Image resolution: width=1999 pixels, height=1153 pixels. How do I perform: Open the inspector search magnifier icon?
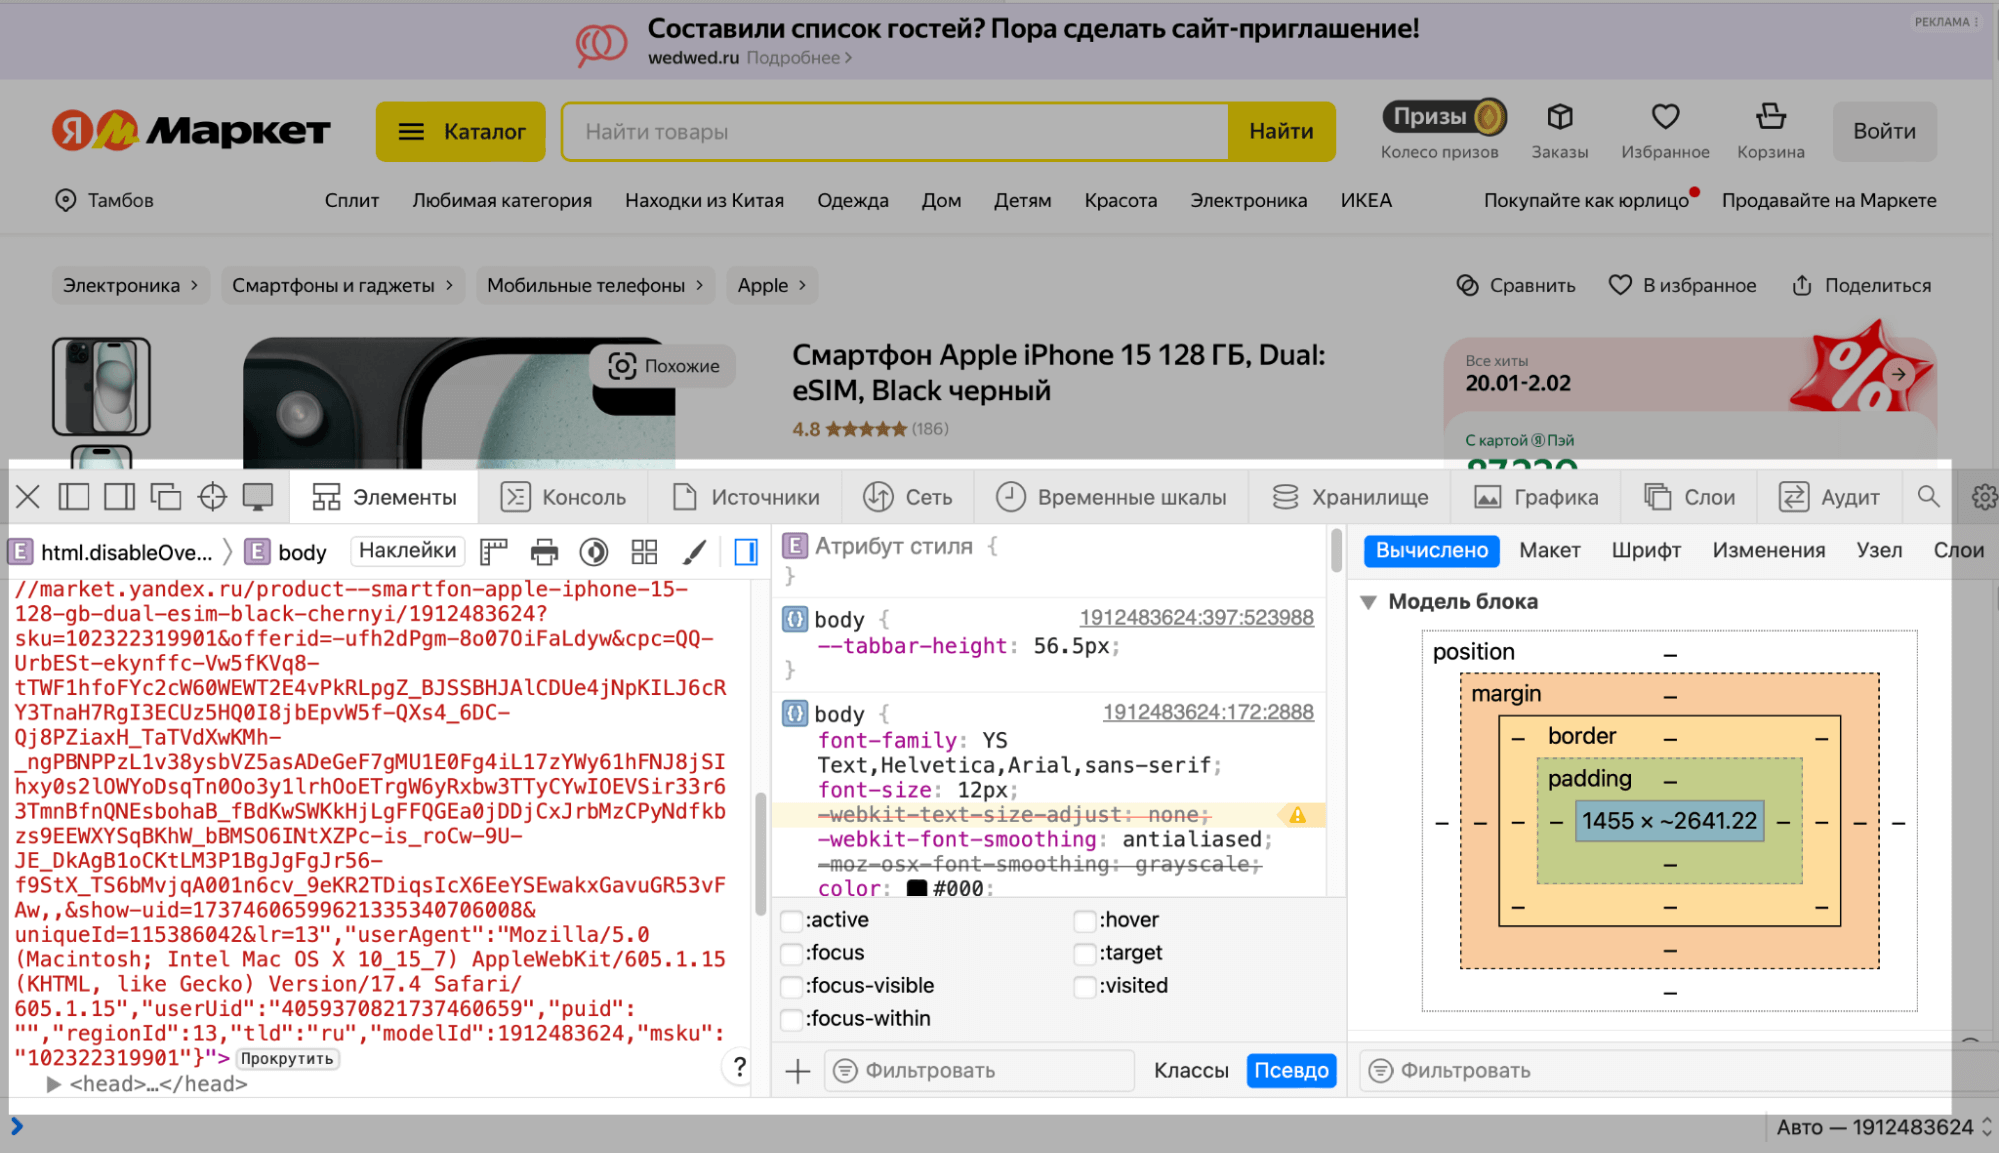[1928, 497]
